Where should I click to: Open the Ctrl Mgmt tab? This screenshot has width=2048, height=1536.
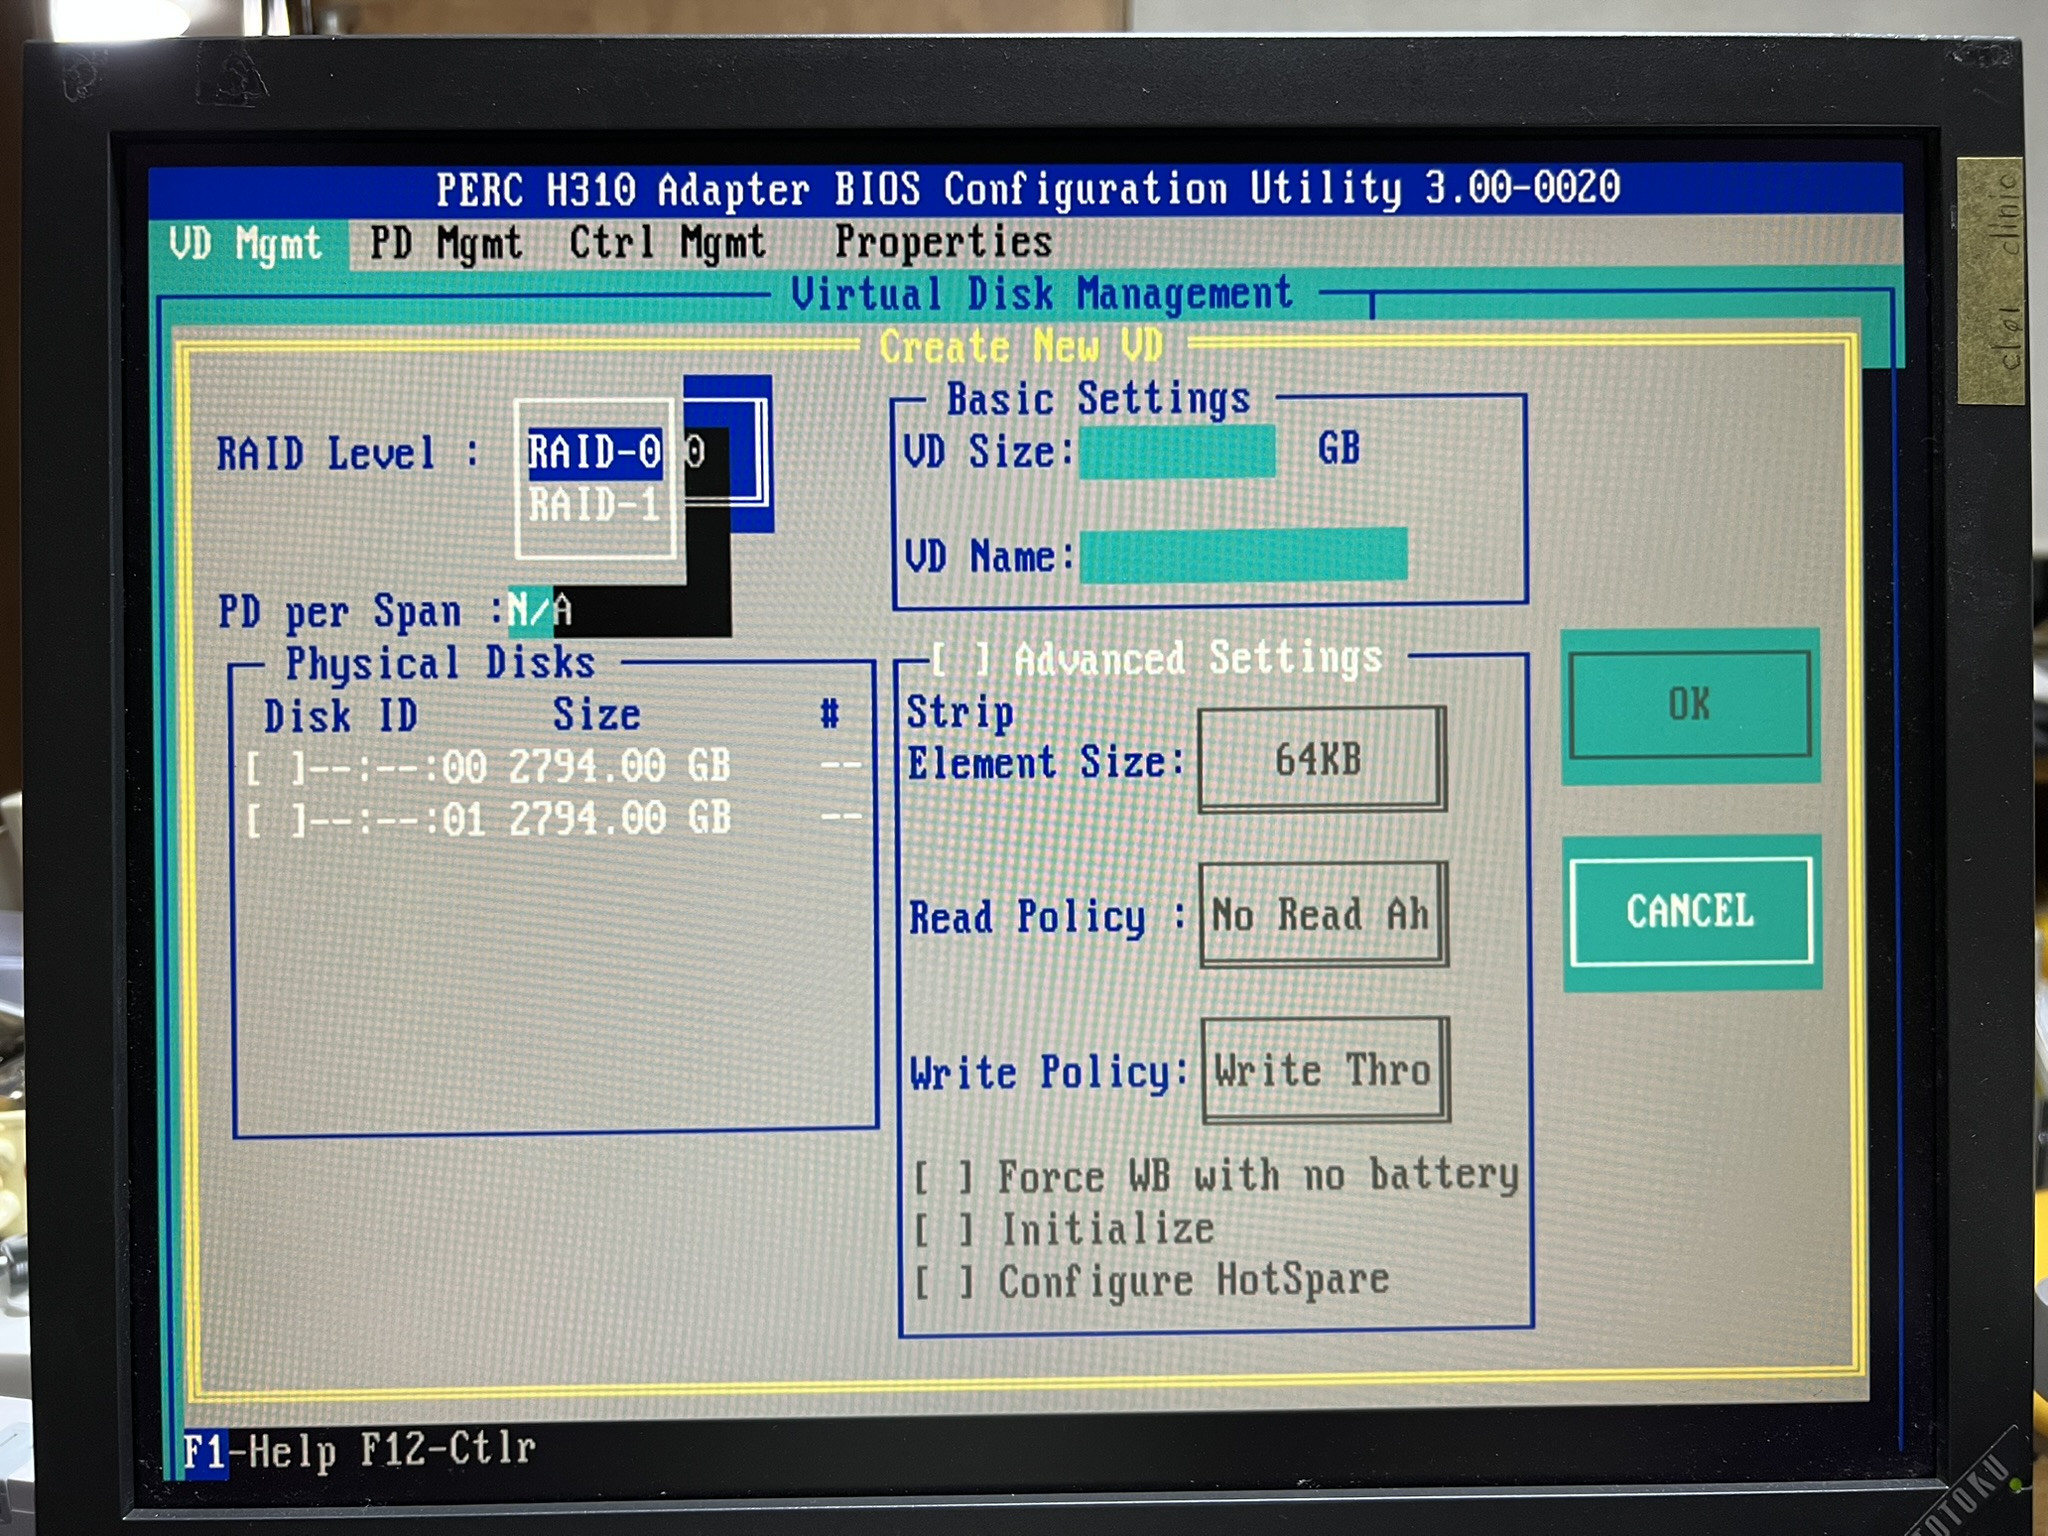667,243
